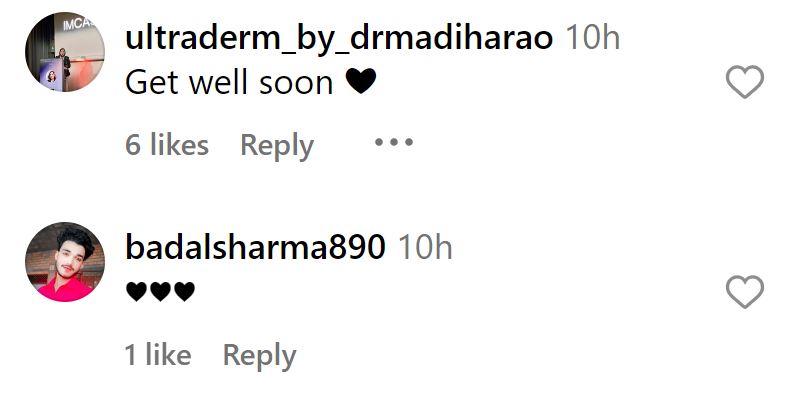Click the word 'Get' in the comment
The width and height of the screenshot is (793, 407).
tap(151, 82)
